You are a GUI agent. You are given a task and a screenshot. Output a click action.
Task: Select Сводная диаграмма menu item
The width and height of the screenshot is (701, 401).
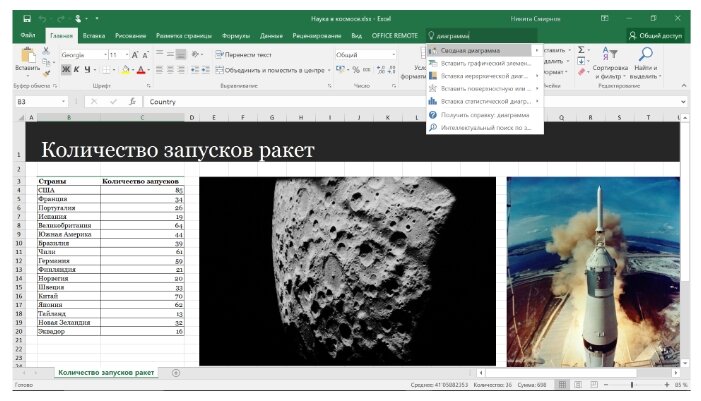[485, 51]
